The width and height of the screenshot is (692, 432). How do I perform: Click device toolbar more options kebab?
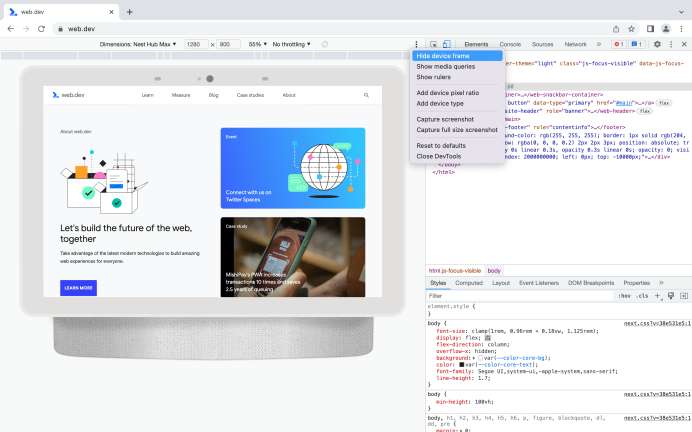click(x=416, y=44)
